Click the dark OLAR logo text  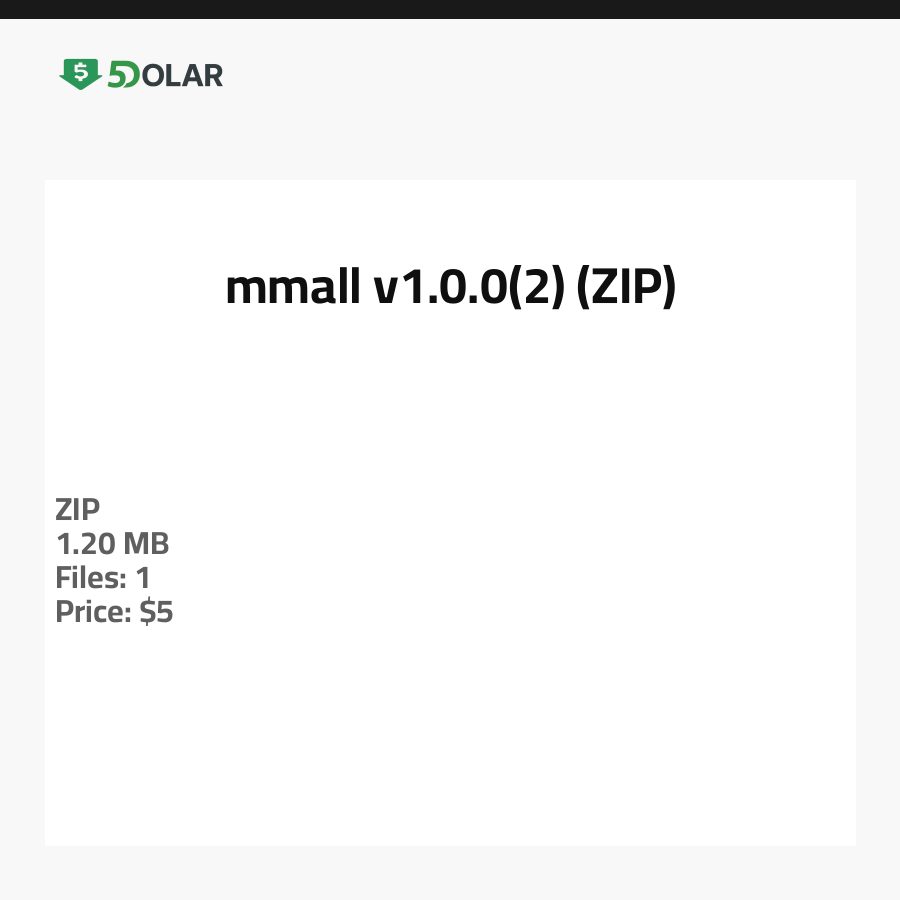182,75
